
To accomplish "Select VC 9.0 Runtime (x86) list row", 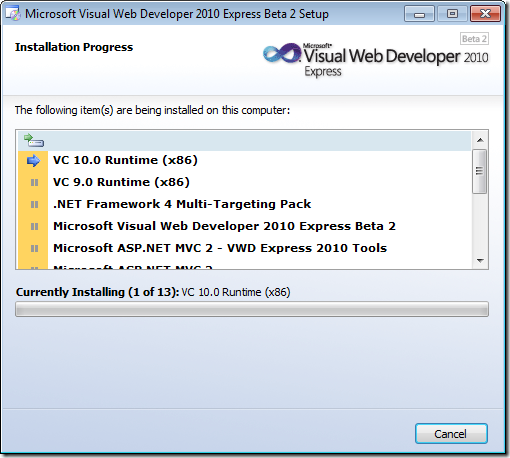I will (245, 182).
